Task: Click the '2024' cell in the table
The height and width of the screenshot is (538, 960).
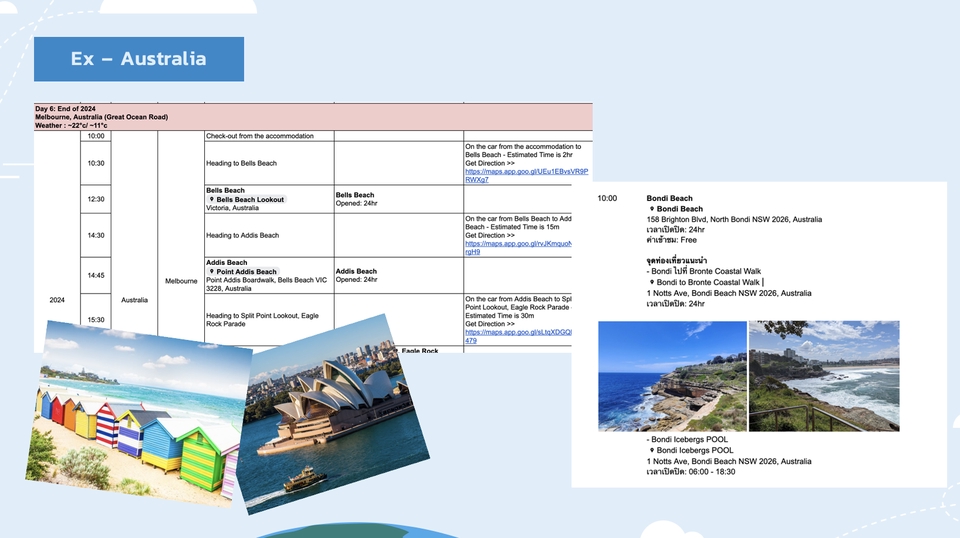Action: pyautogui.click(x=57, y=300)
